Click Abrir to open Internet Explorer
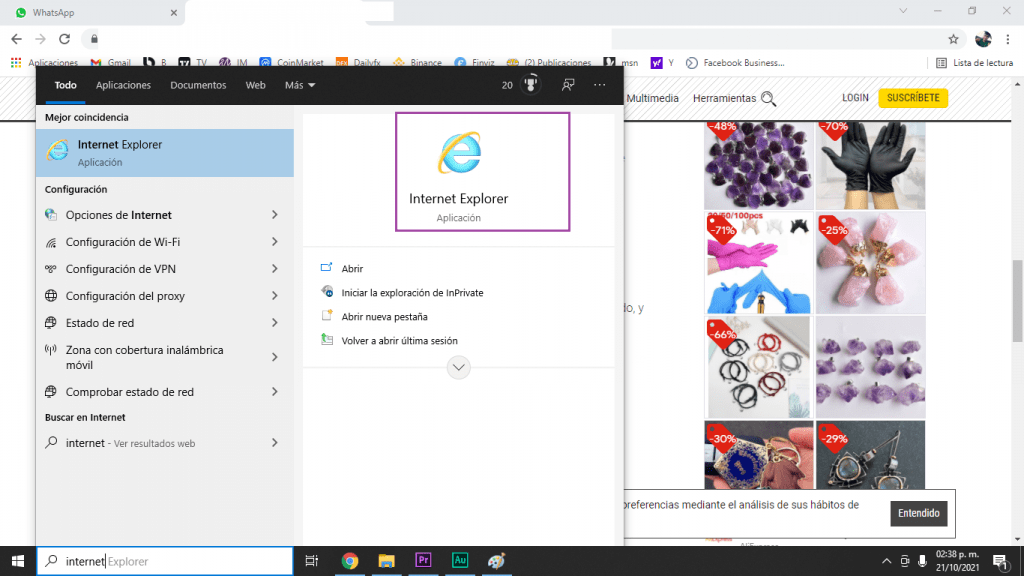Screen dimensions: 1024x576 click(x=351, y=268)
